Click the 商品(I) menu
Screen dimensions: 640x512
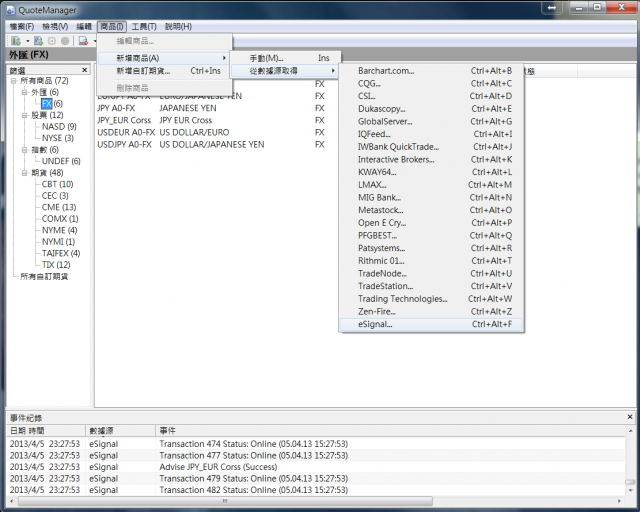[x=112, y=27]
